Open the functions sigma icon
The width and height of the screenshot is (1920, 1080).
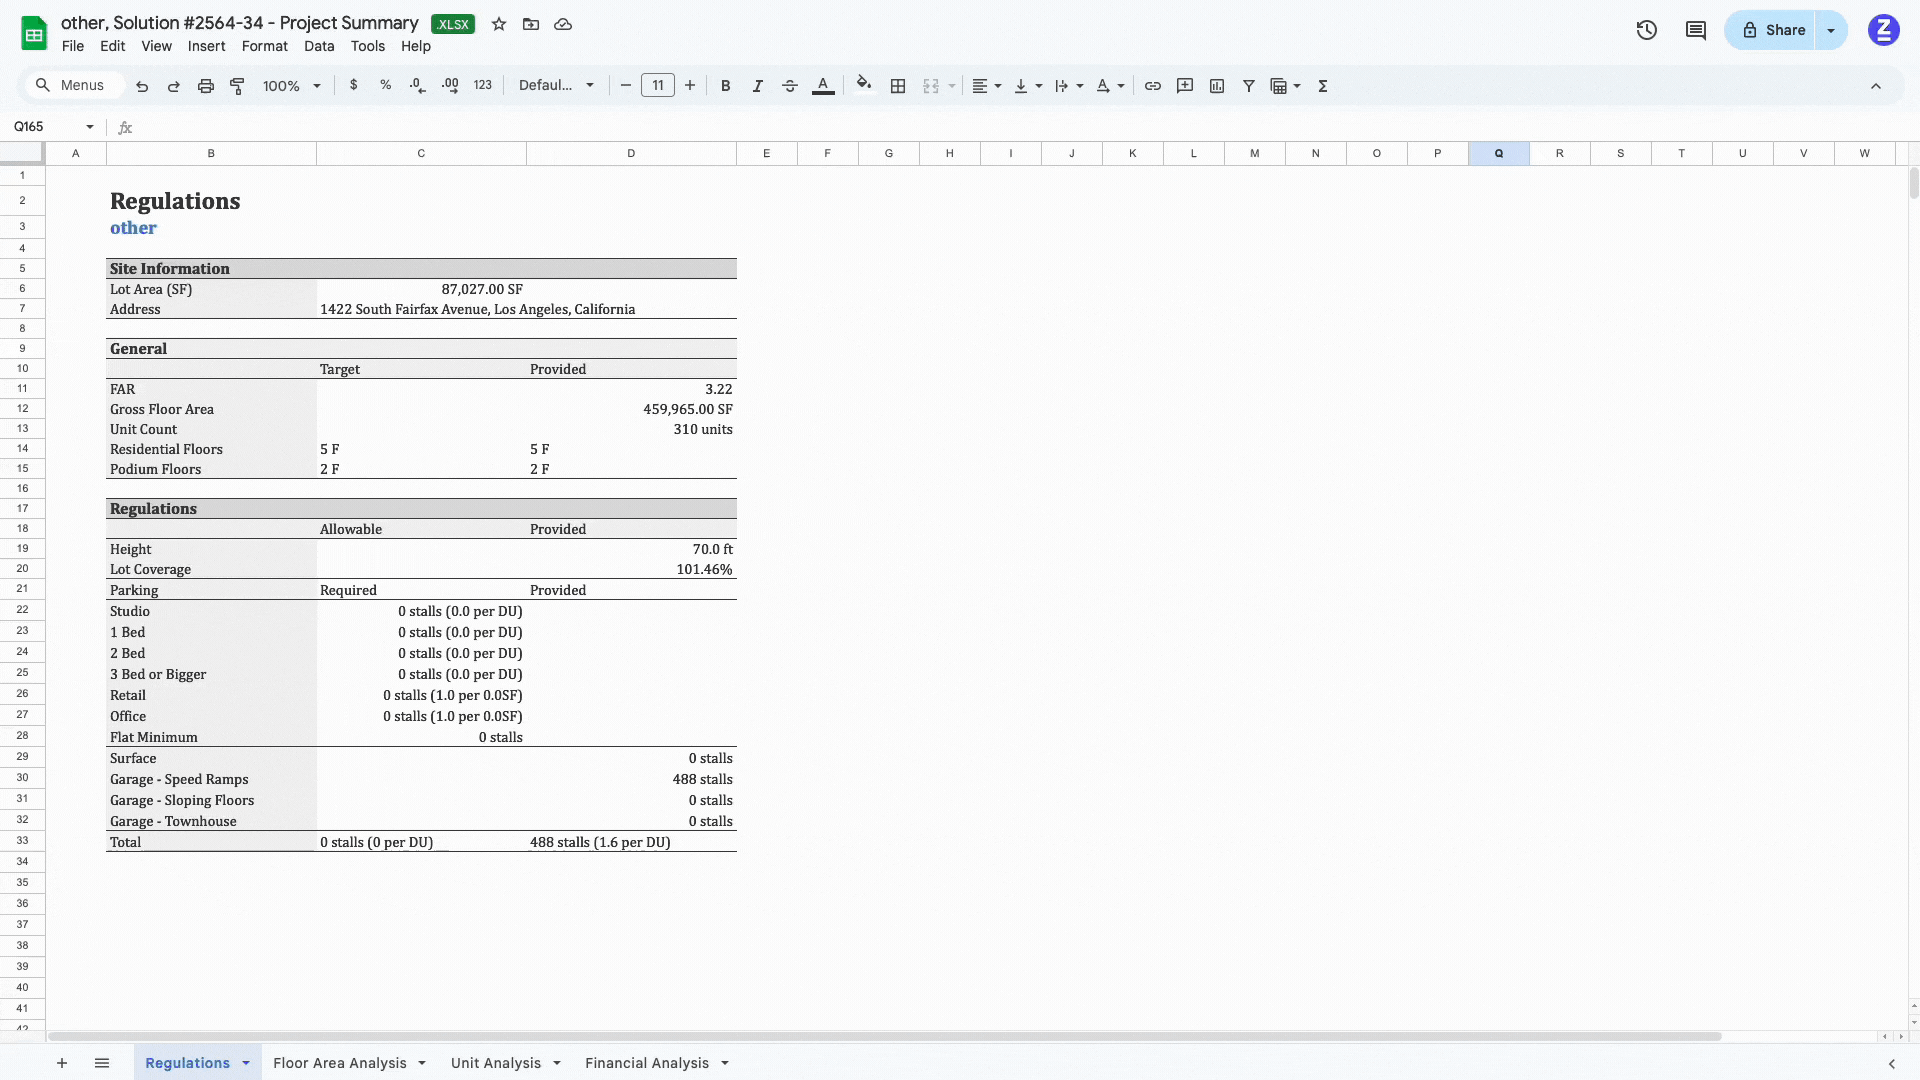click(1323, 86)
